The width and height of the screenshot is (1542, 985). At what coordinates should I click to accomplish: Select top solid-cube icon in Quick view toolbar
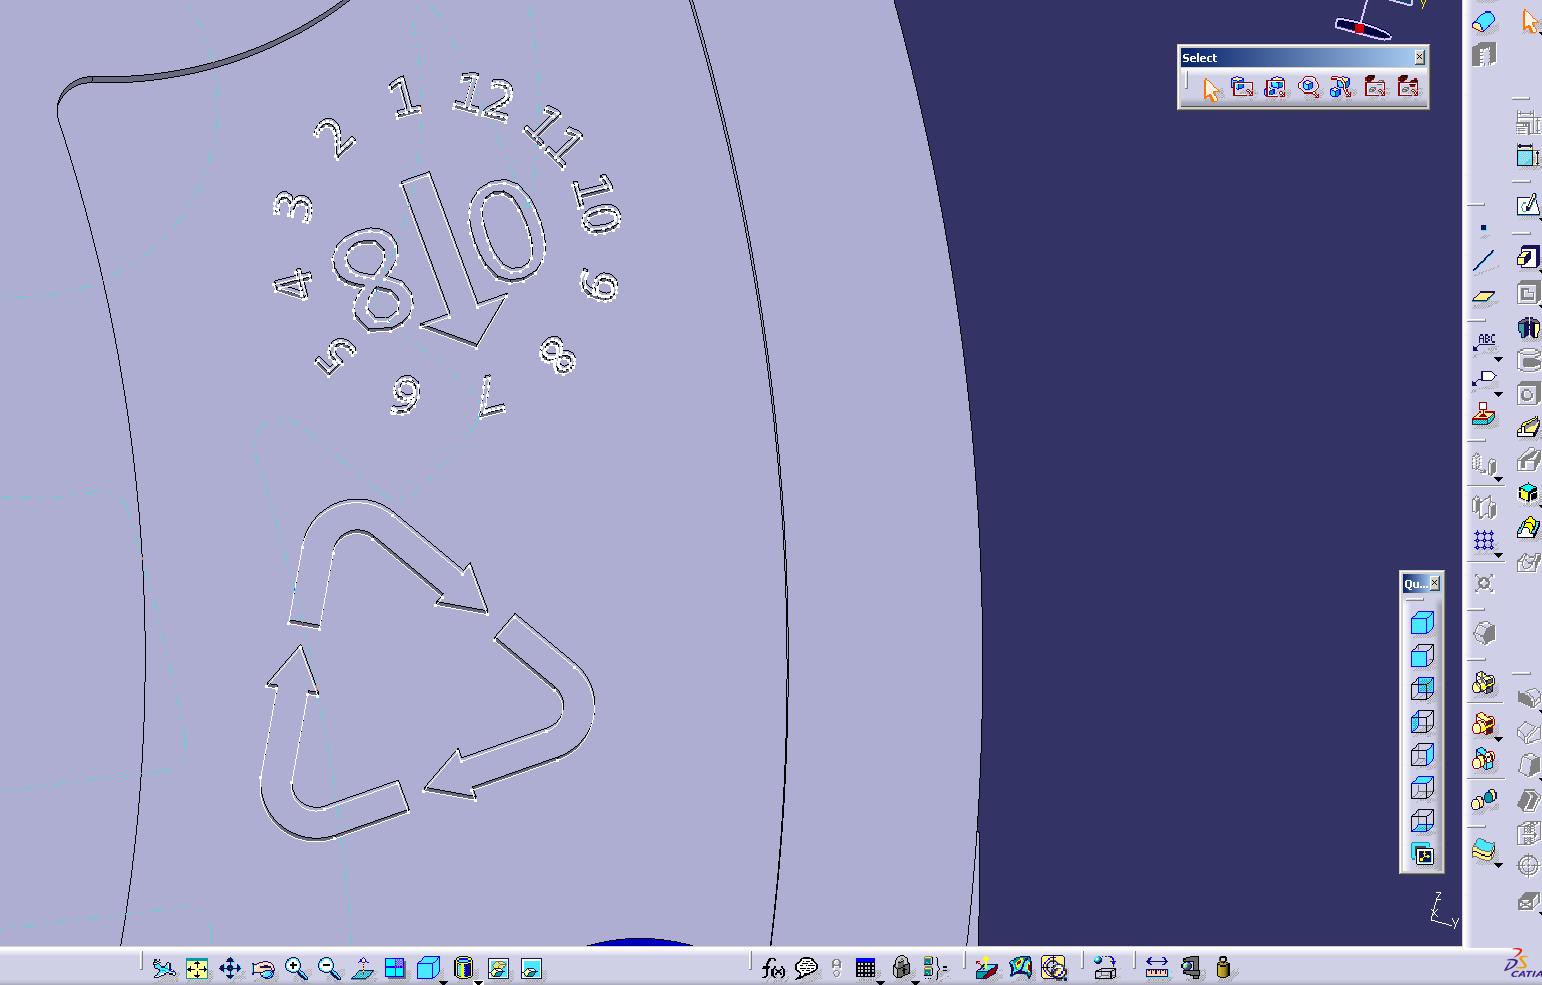point(1422,624)
